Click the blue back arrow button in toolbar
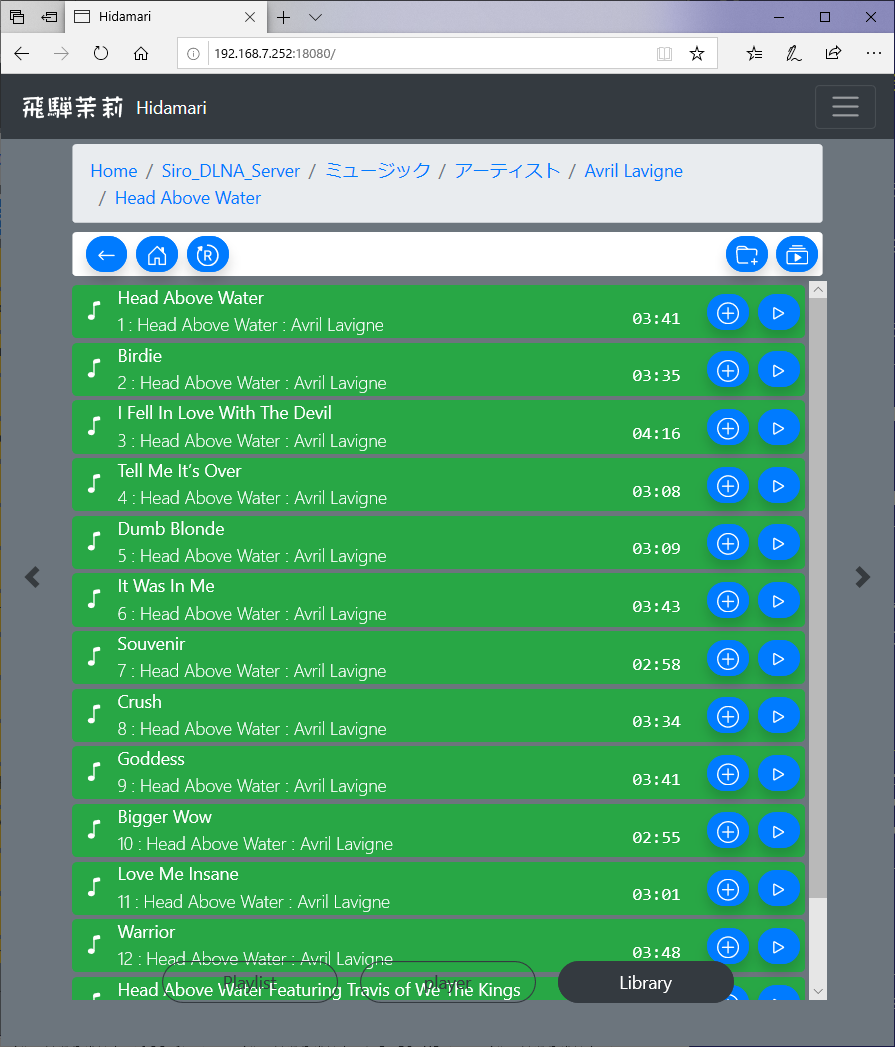This screenshot has width=895, height=1047. point(106,254)
